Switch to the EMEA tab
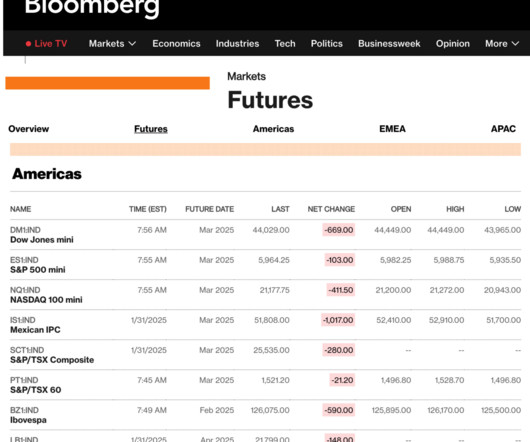 [x=392, y=129]
